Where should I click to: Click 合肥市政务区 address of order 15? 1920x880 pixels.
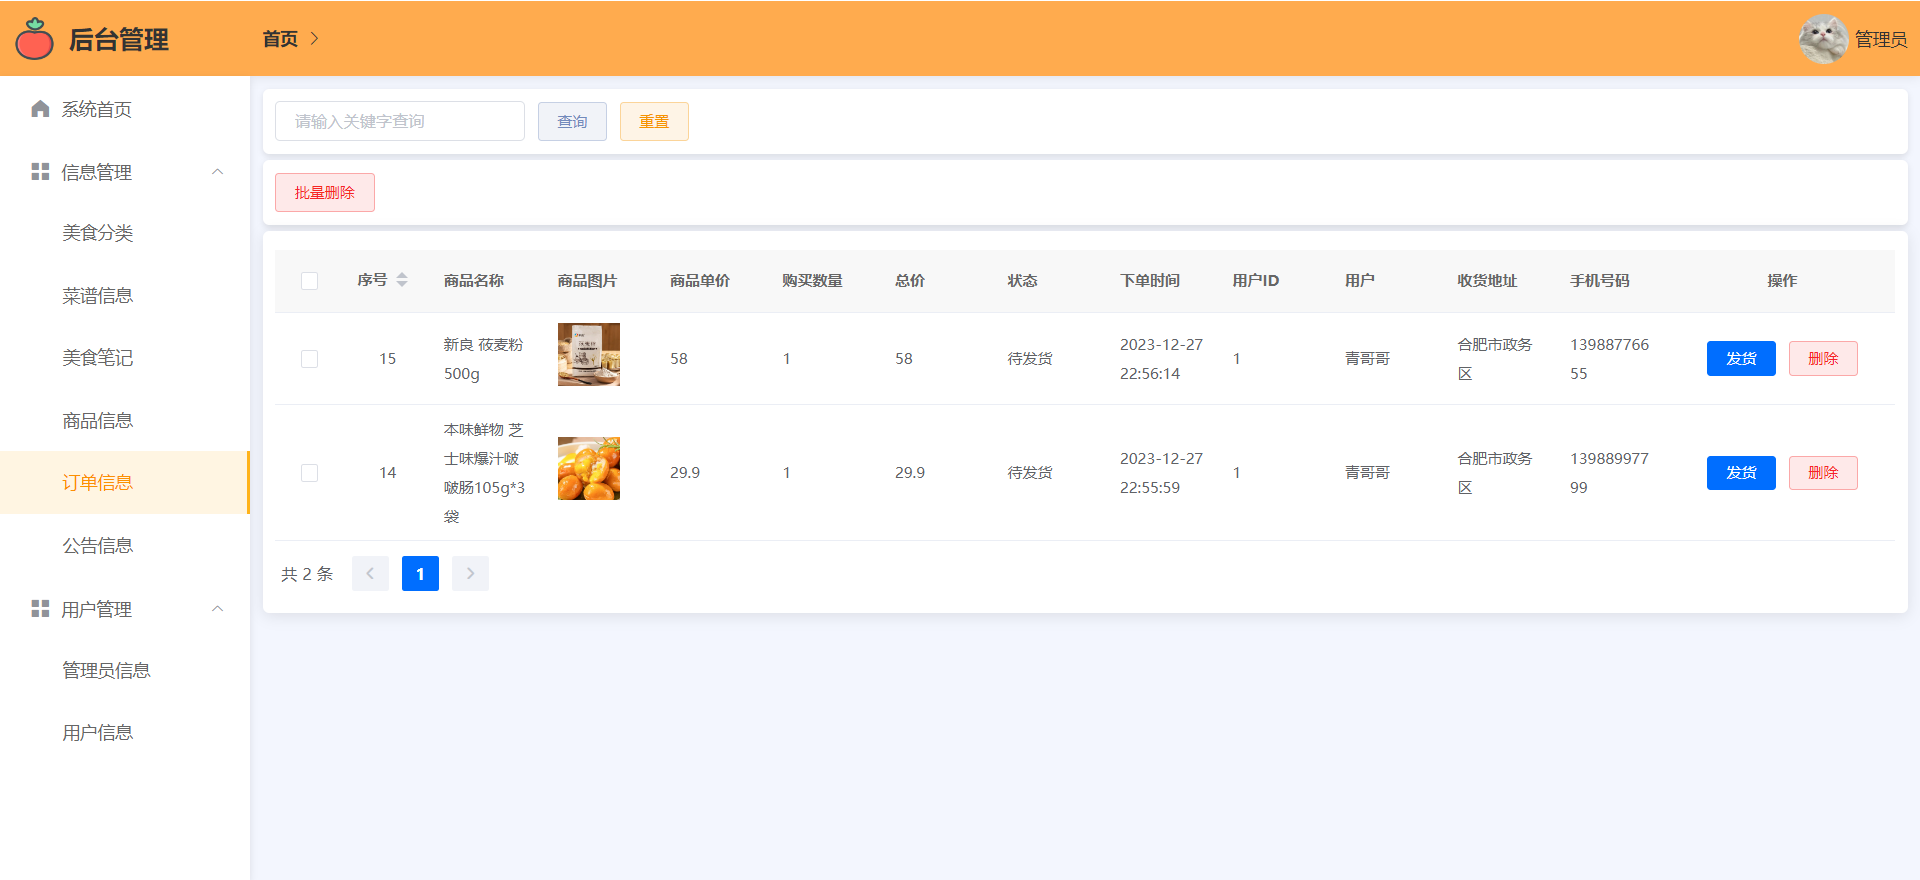(1495, 359)
